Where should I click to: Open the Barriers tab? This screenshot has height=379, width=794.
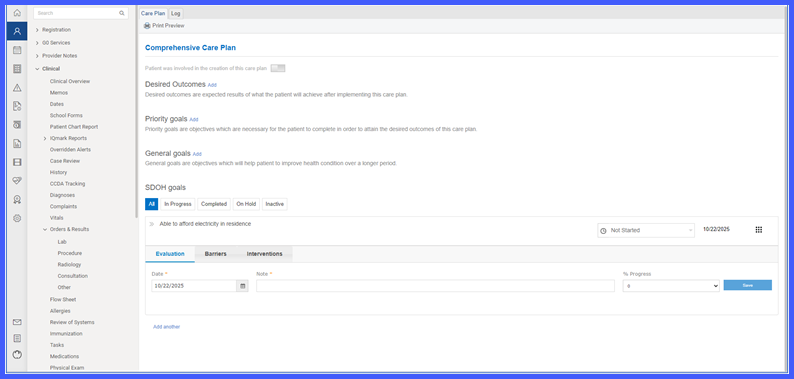tap(216, 254)
